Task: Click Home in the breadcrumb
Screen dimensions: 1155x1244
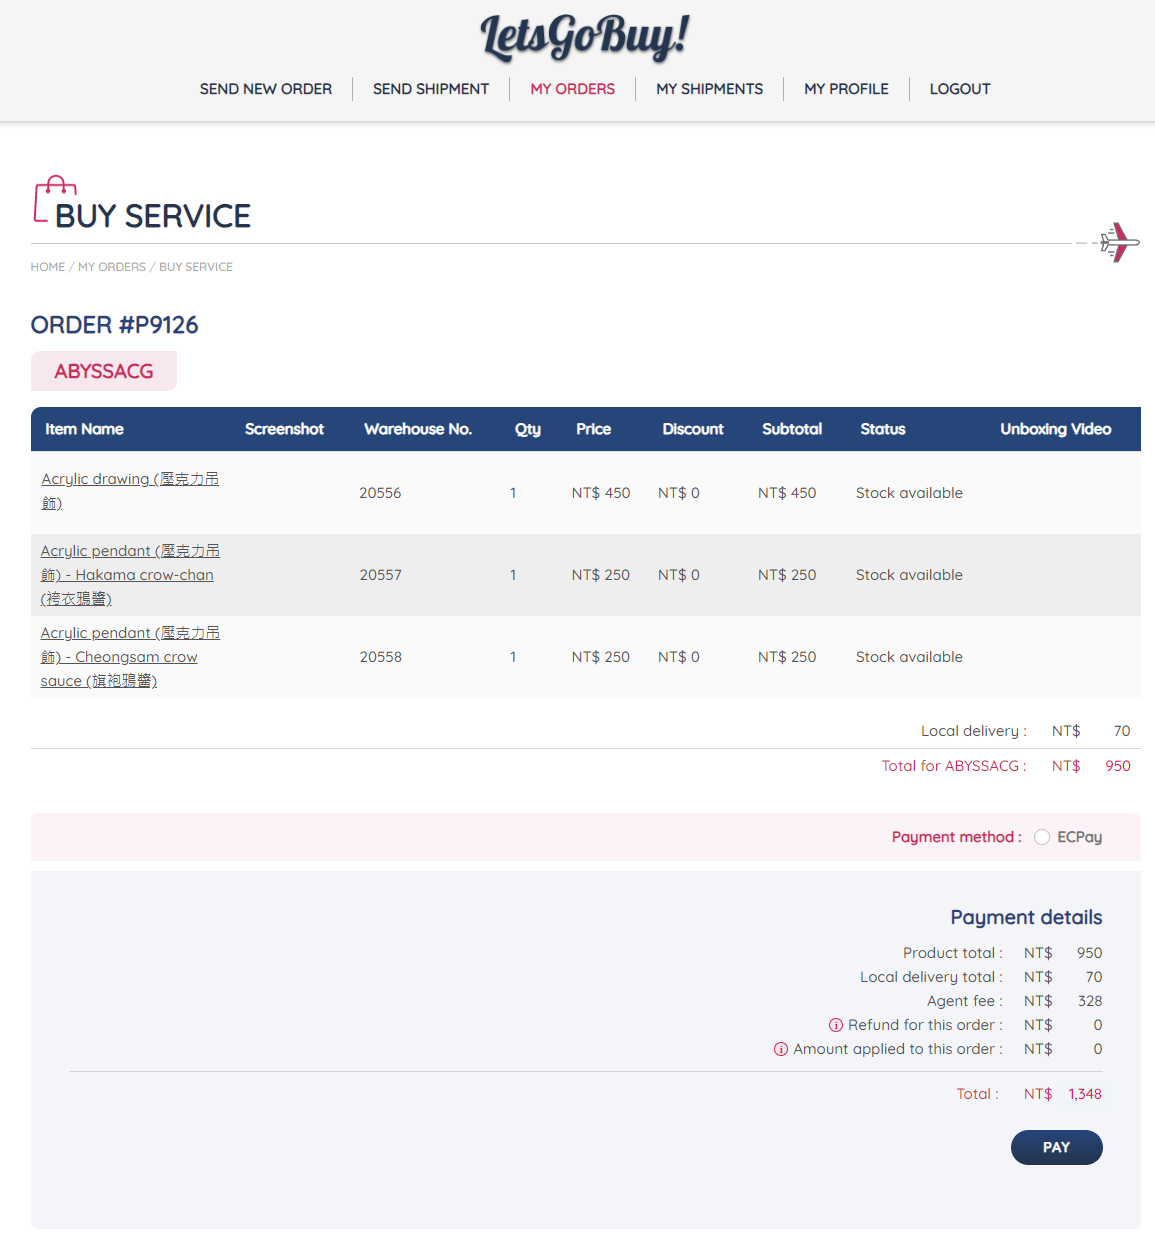Action: pyautogui.click(x=47, y=267)
